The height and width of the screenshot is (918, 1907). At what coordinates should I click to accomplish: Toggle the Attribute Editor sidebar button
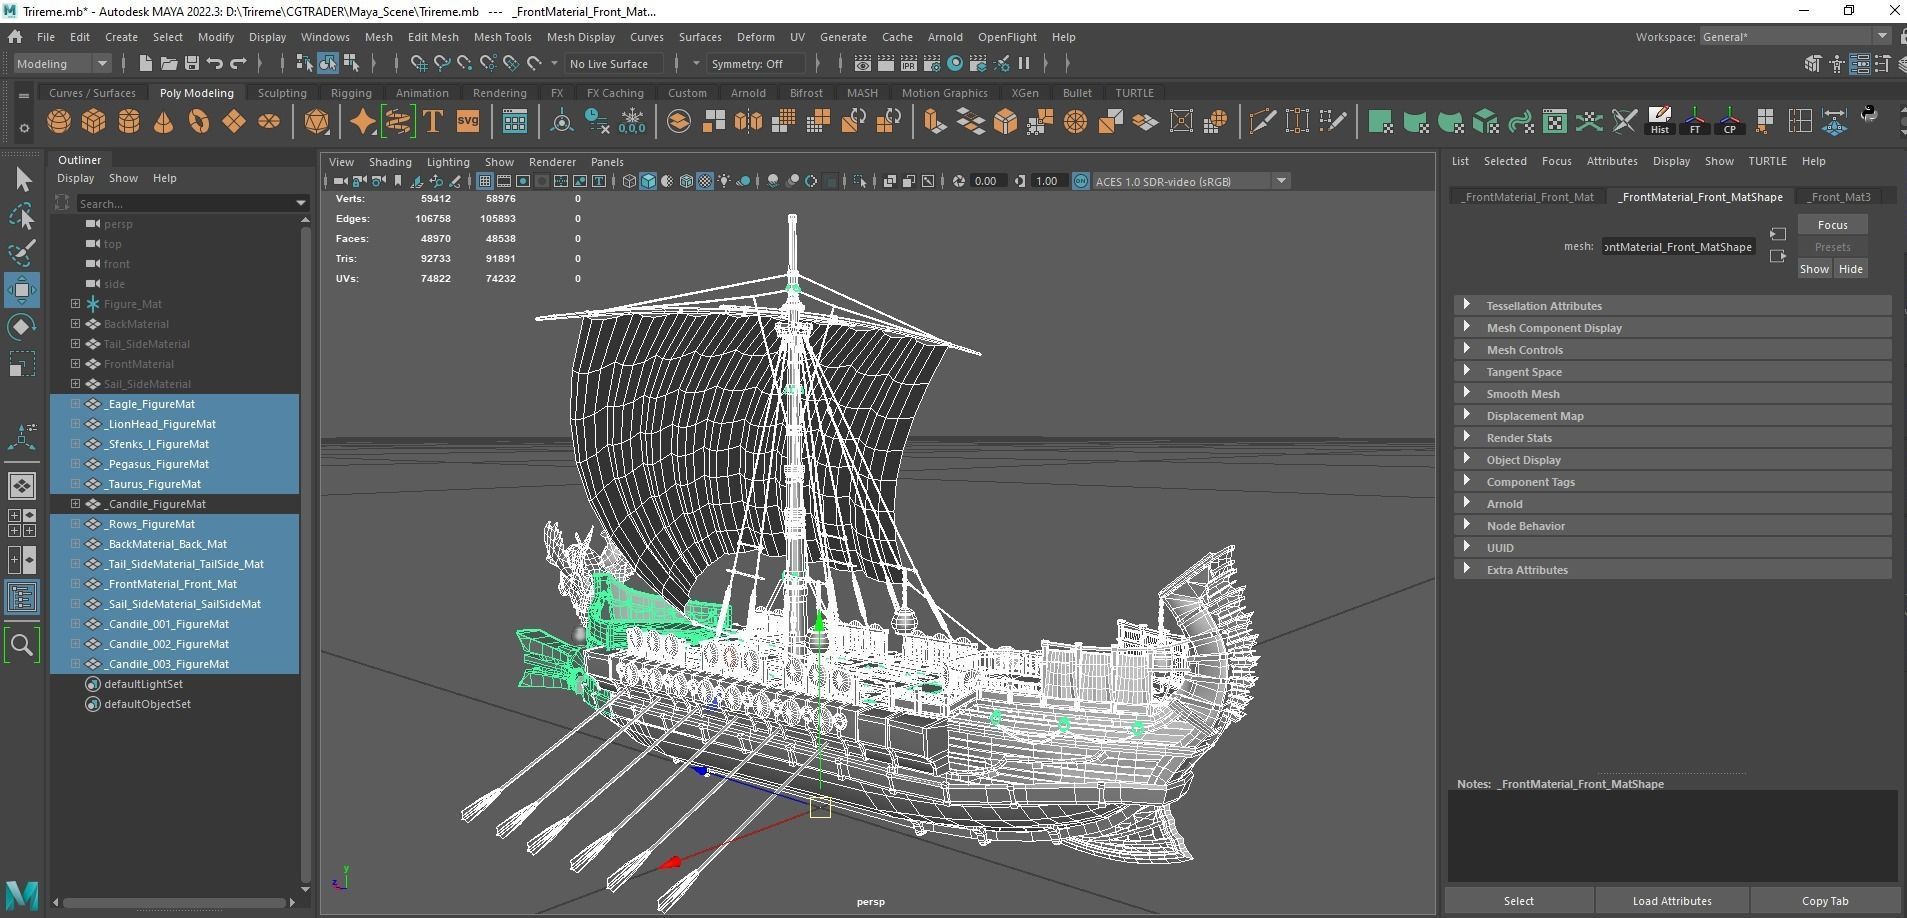point(1860,64)
